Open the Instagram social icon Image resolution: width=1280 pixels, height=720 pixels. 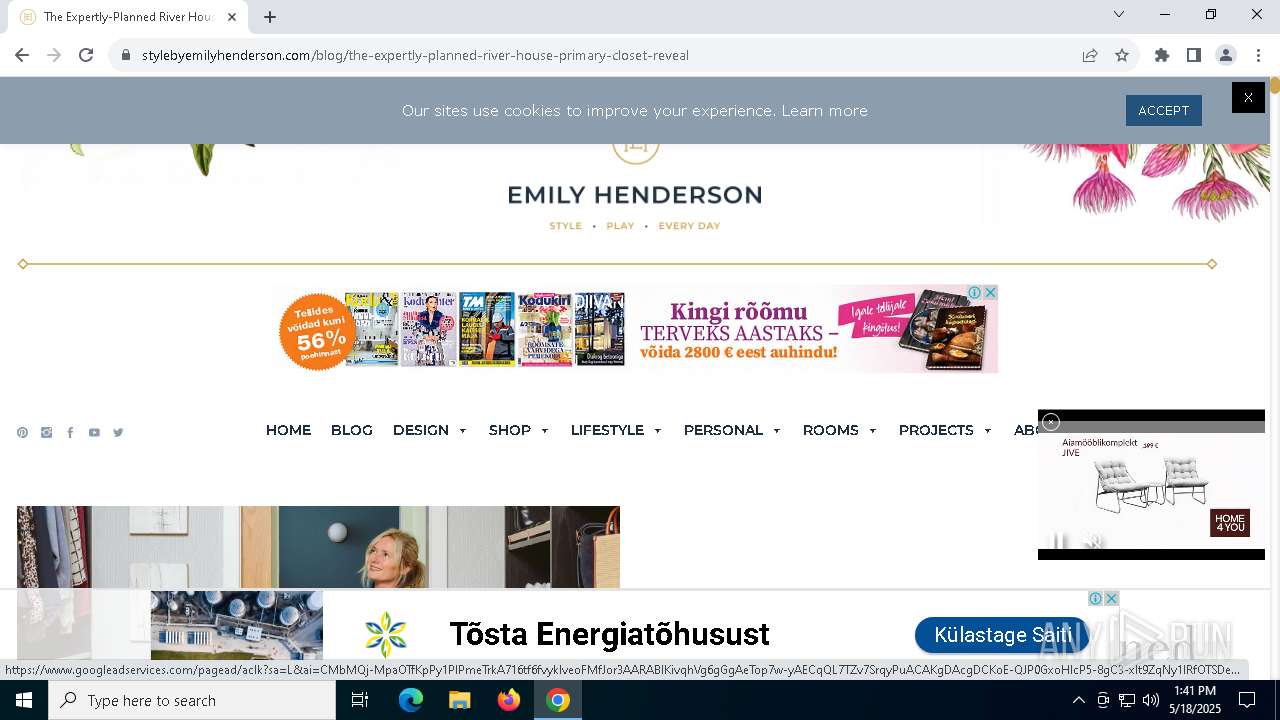pos(46,433)
